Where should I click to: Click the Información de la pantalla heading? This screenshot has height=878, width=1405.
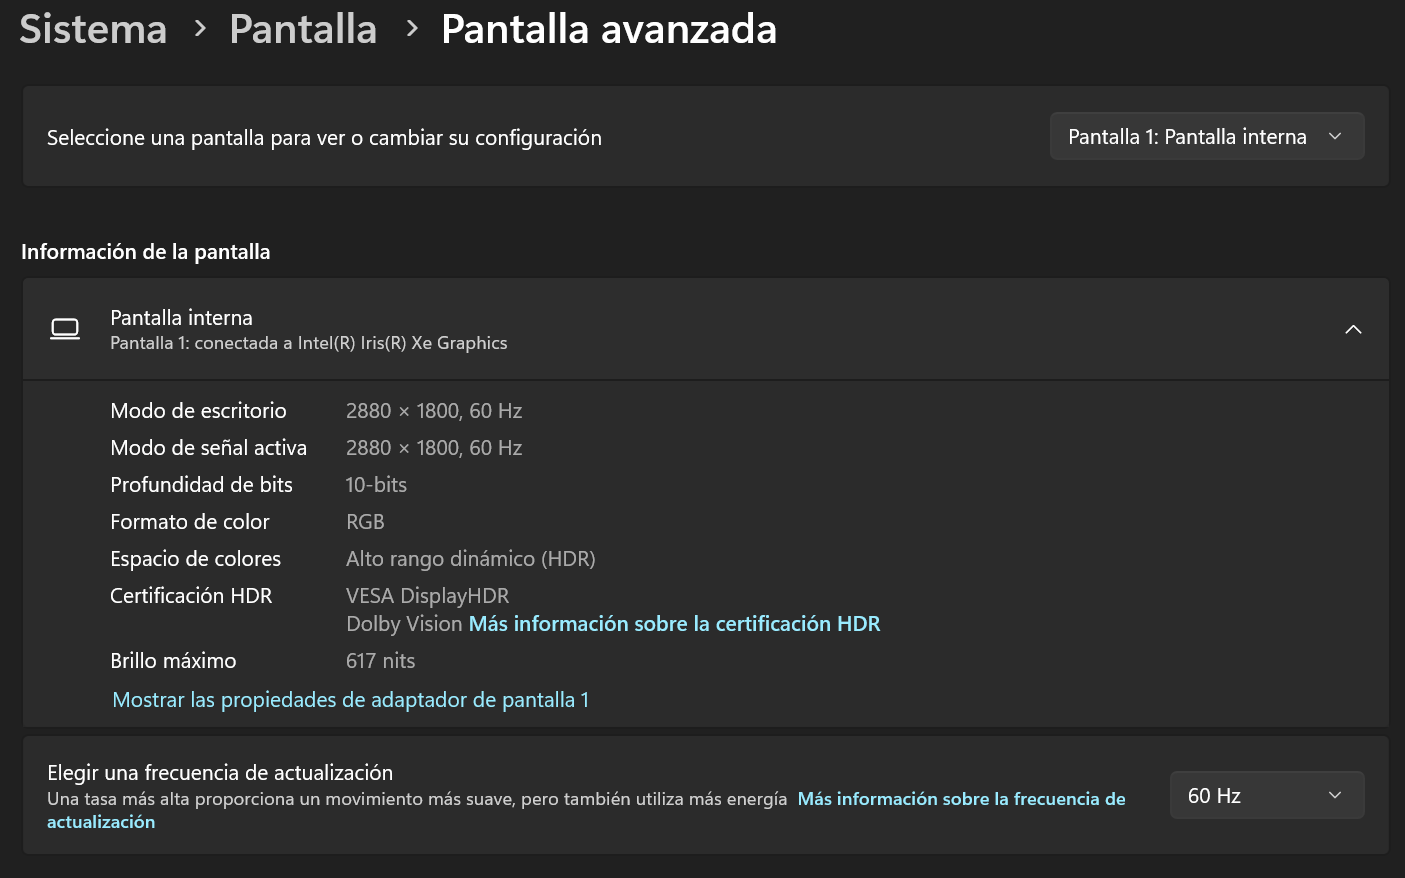click(145, 252)
